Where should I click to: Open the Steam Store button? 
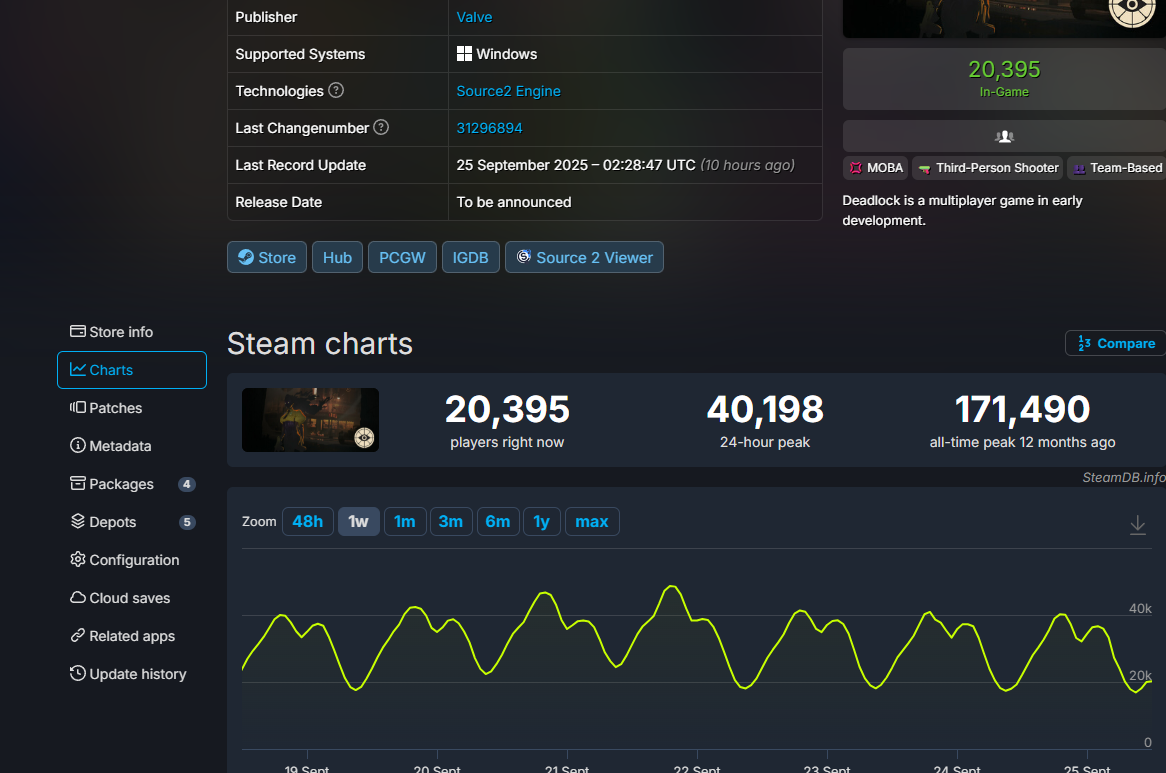point(267,257)
